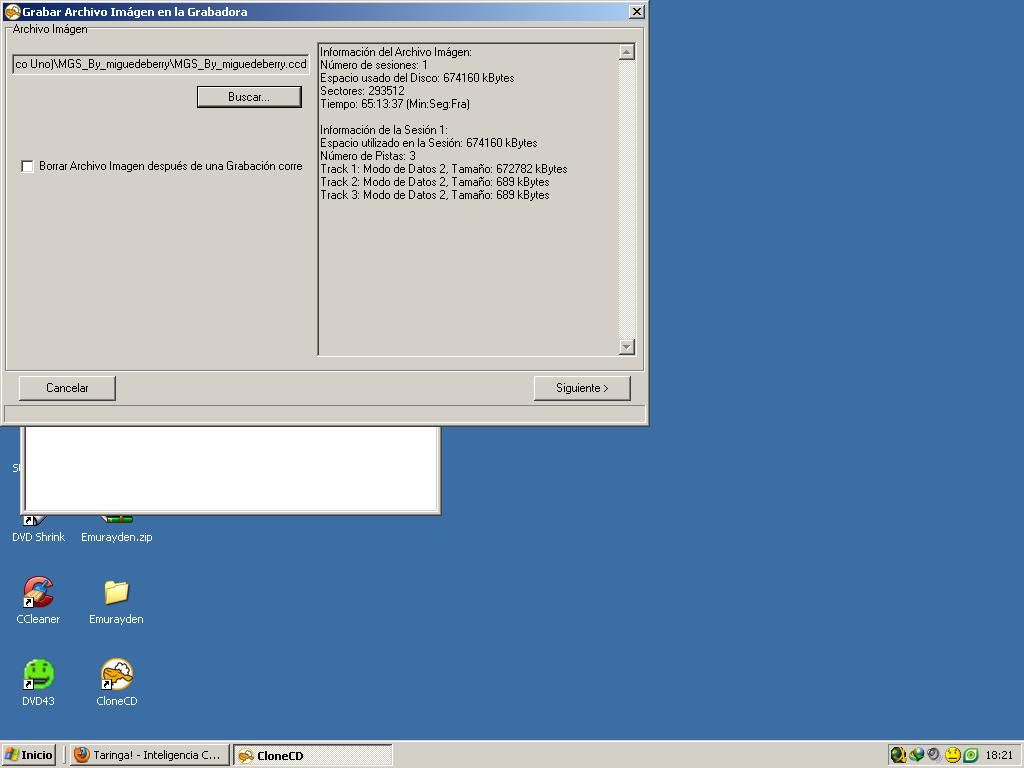
Task: Close the Grabar Archivo Imágen dialog
Action: (637, 12)
